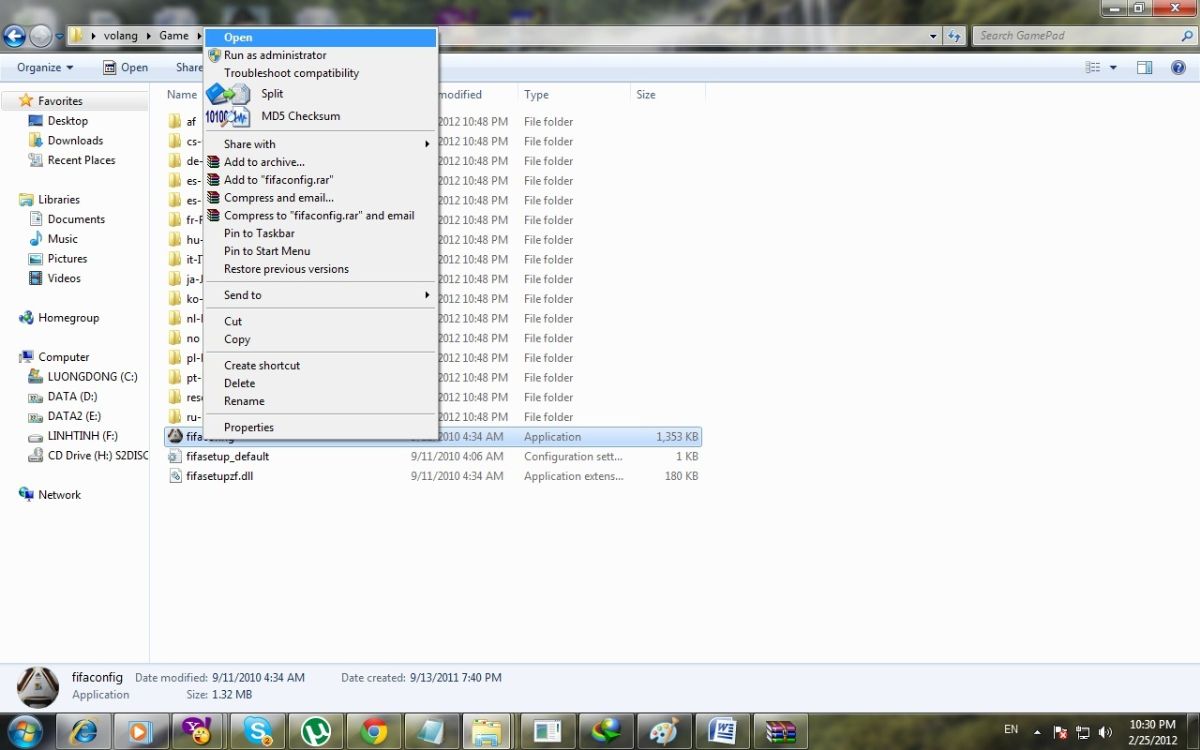Open the change view dropdown arrow
The width and height of the screenshot is (1200, 750).
click(1113, 68)
